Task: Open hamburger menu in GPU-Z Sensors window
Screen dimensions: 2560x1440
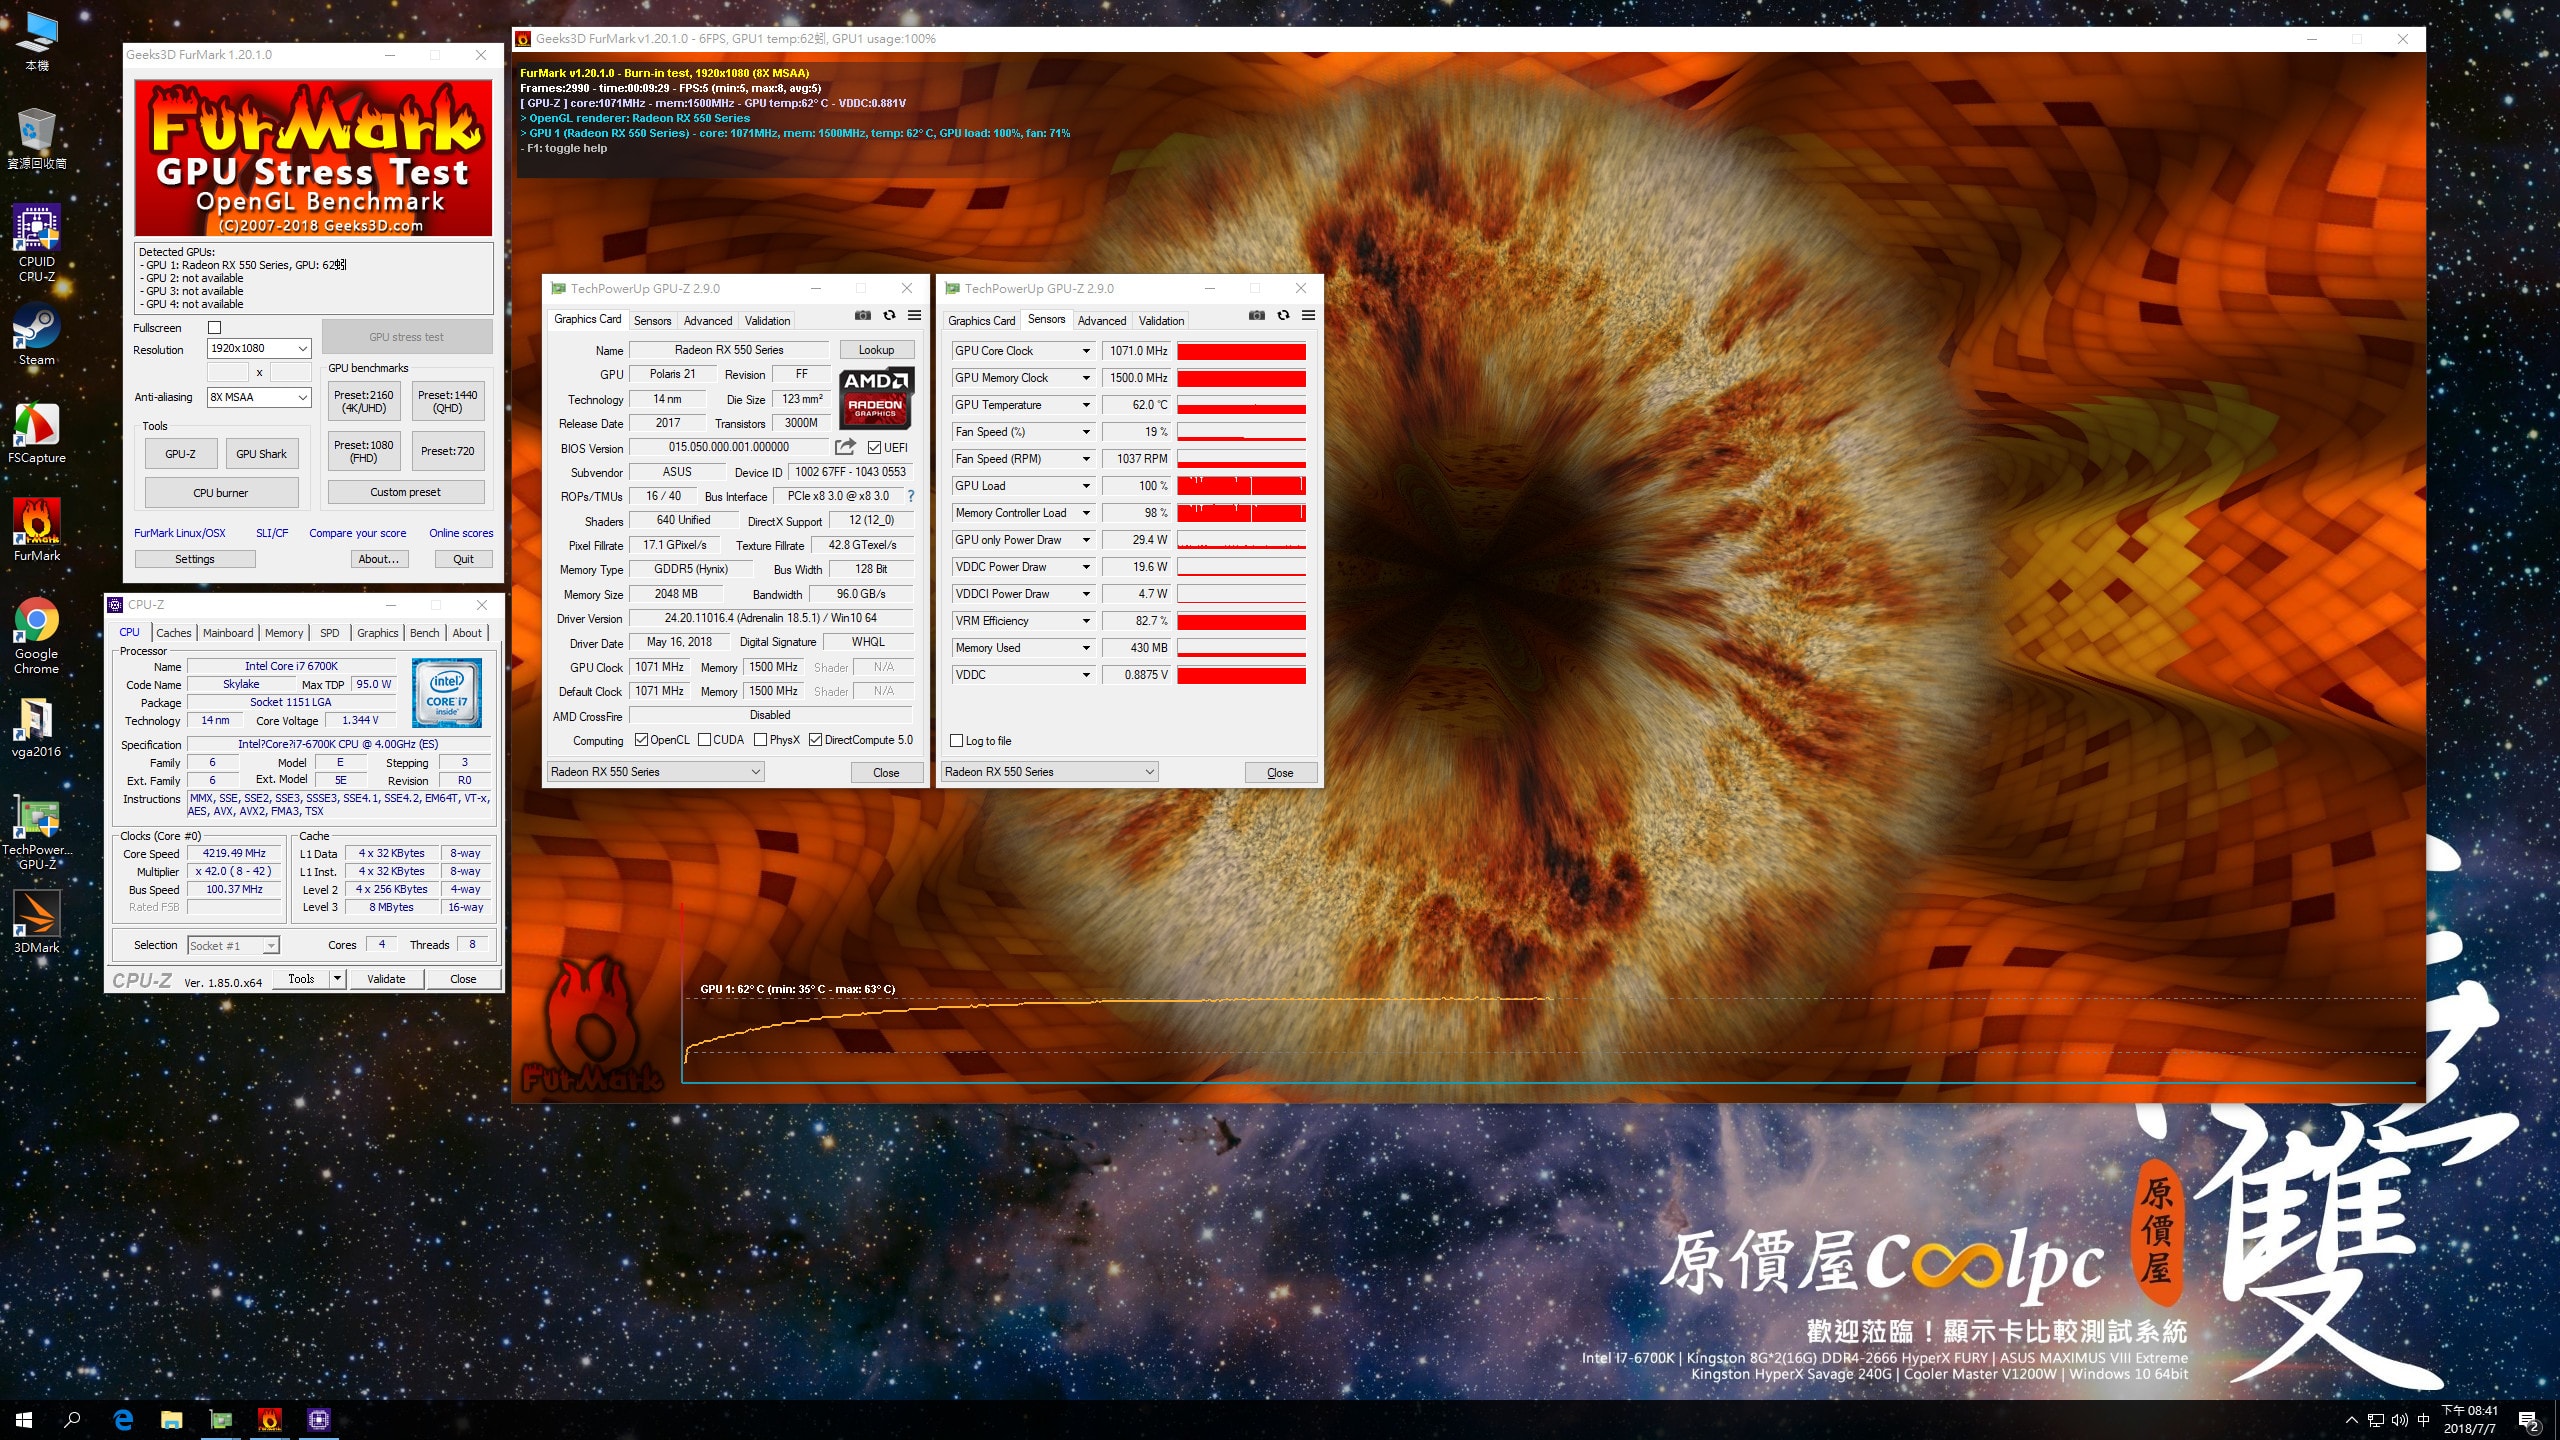Action: pos(1308,315)
